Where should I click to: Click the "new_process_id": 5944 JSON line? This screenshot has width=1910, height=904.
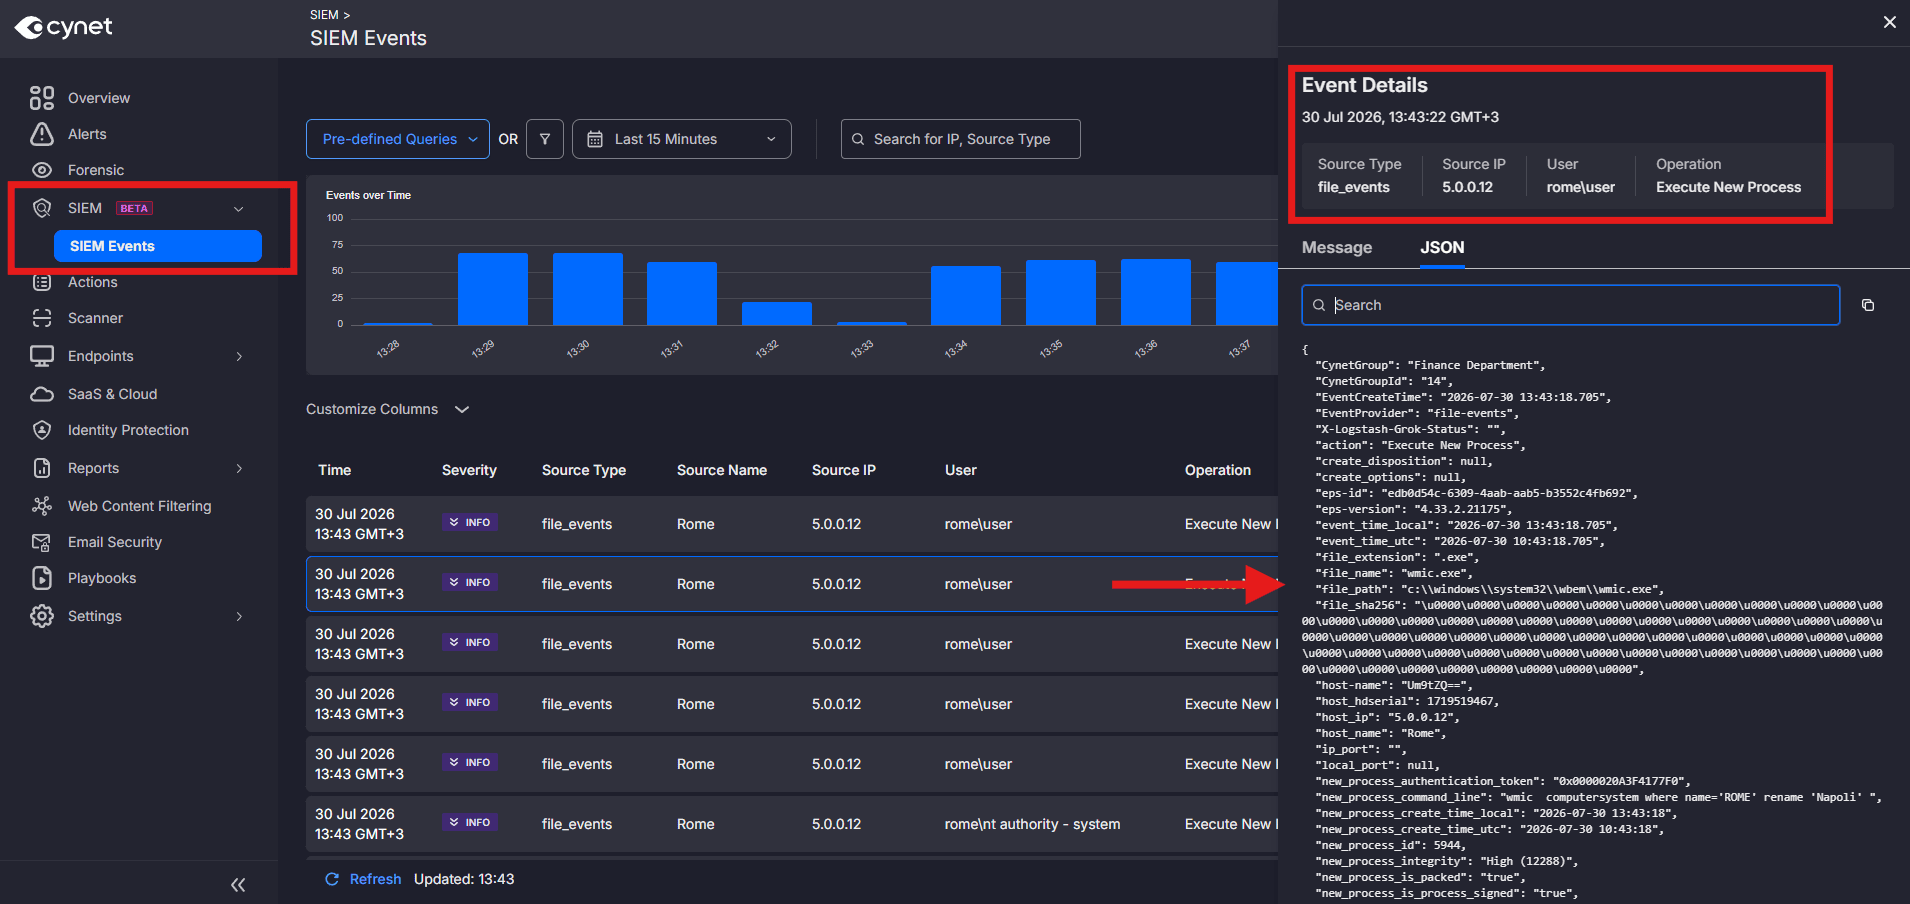tap(1390, 845)
